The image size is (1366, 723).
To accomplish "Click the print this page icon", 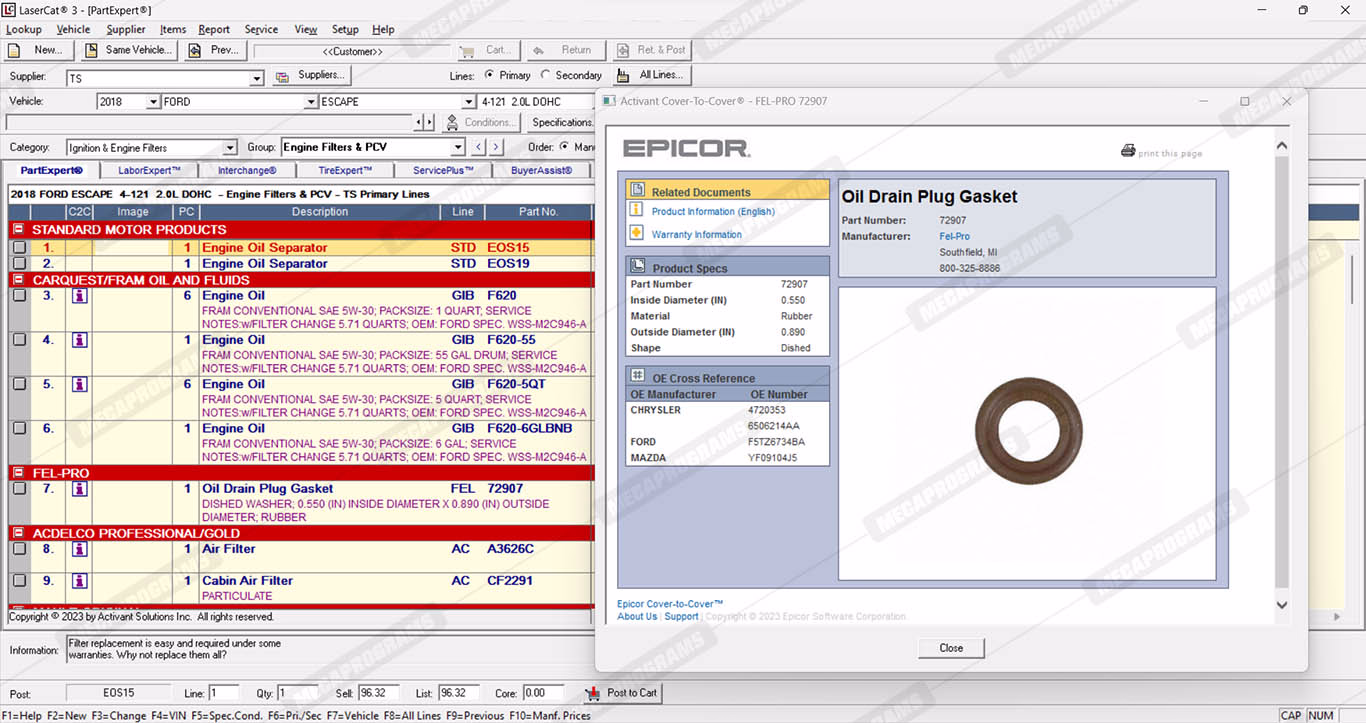I will click(1128, 151).
